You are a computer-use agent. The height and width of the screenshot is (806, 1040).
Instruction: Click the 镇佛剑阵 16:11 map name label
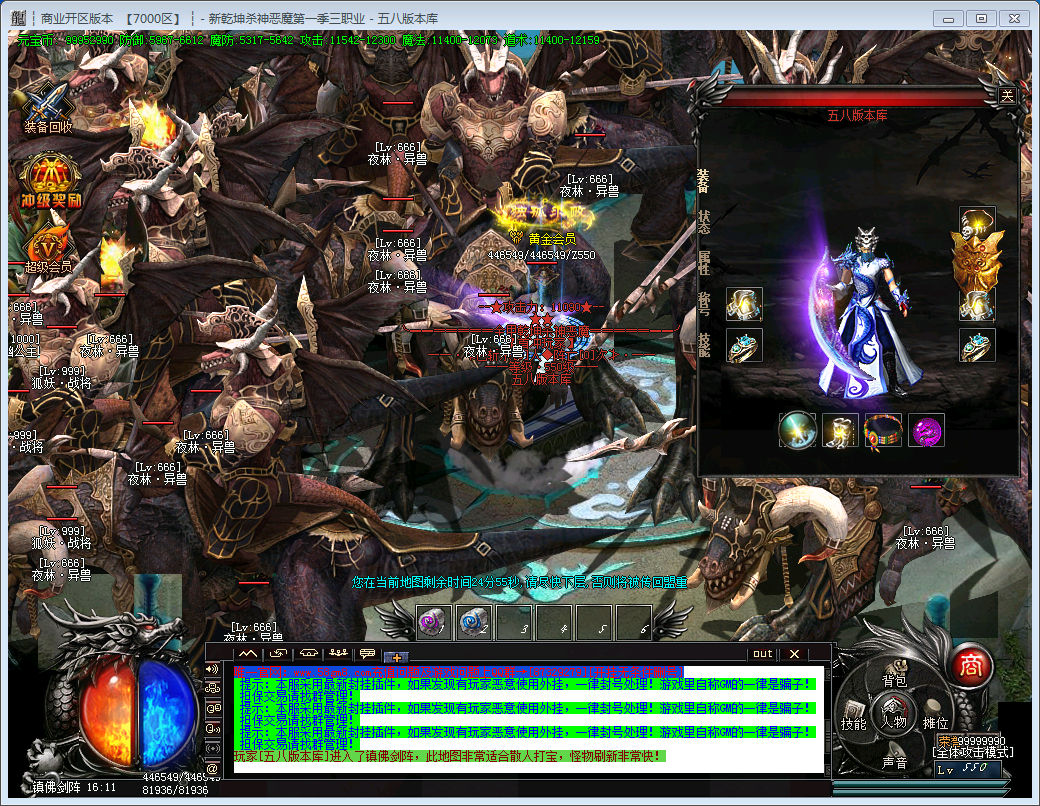click(74, 787)
